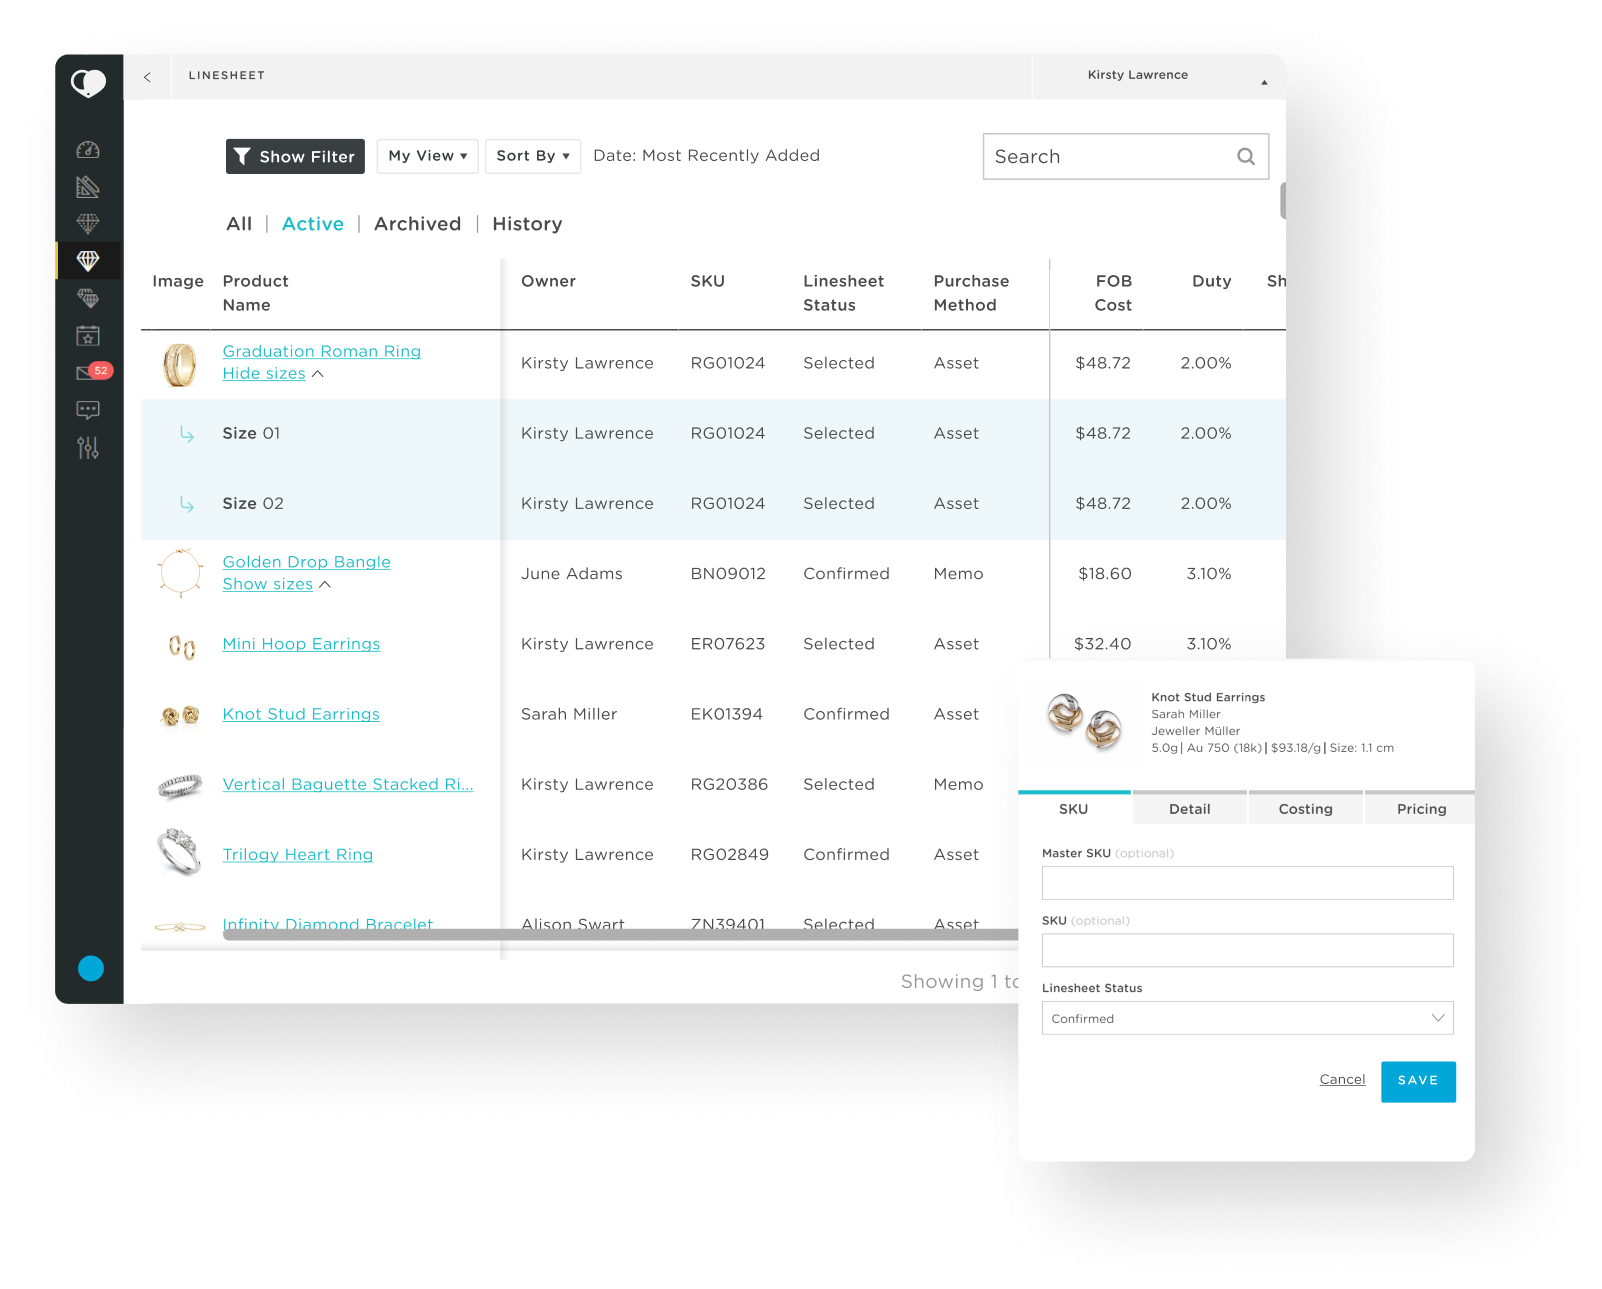Switch to the Costing tab in popup
1602x1289 pixels.
[x=1305, y=809]
